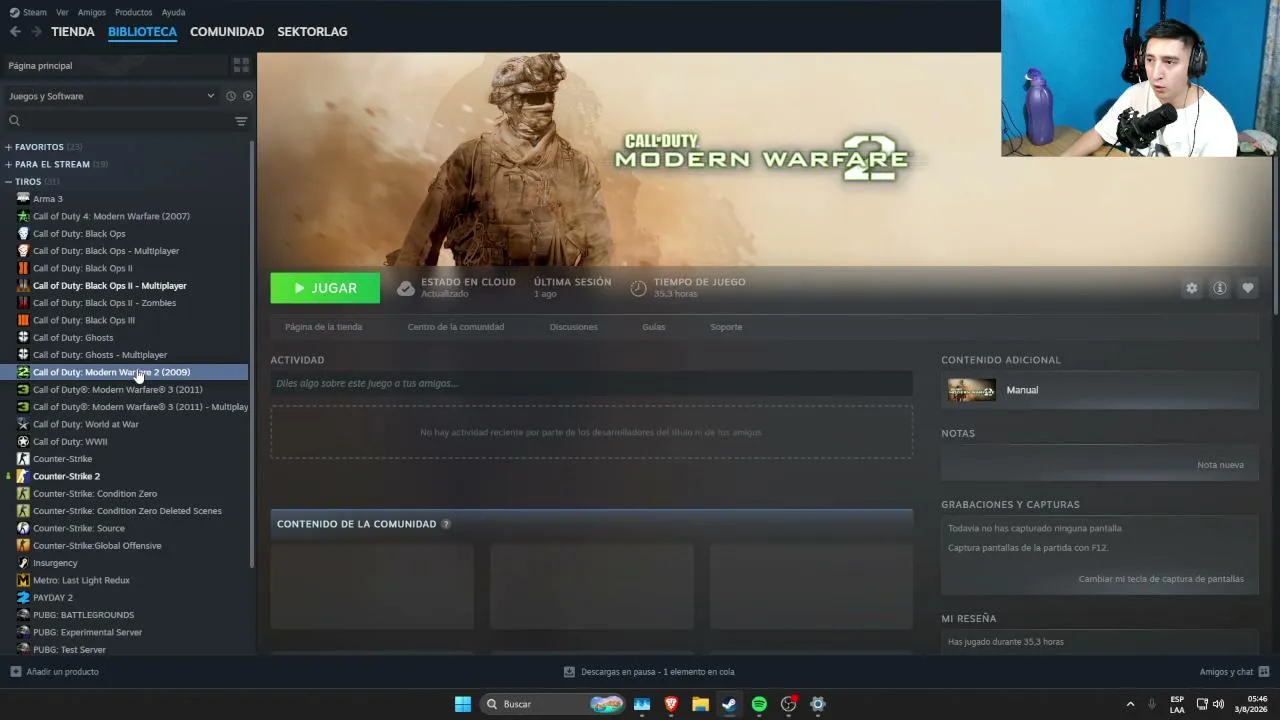Change screenshot capture key link
This screenshot has height=720, width=1280.
pyautogui.click(x=1161, y=579)
